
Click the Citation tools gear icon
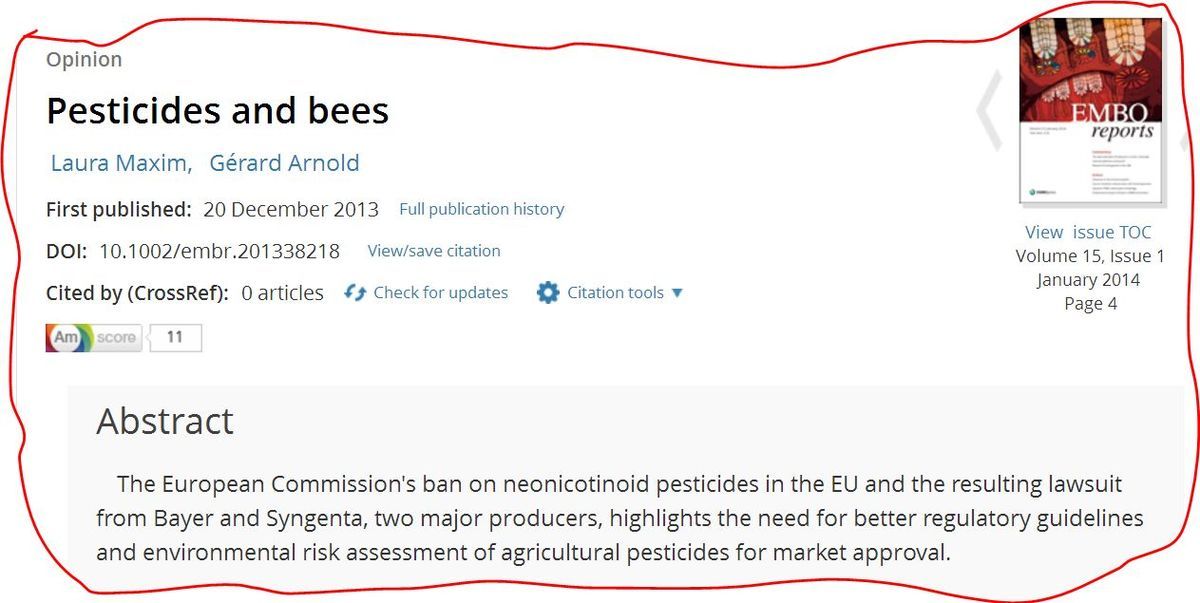548,293
